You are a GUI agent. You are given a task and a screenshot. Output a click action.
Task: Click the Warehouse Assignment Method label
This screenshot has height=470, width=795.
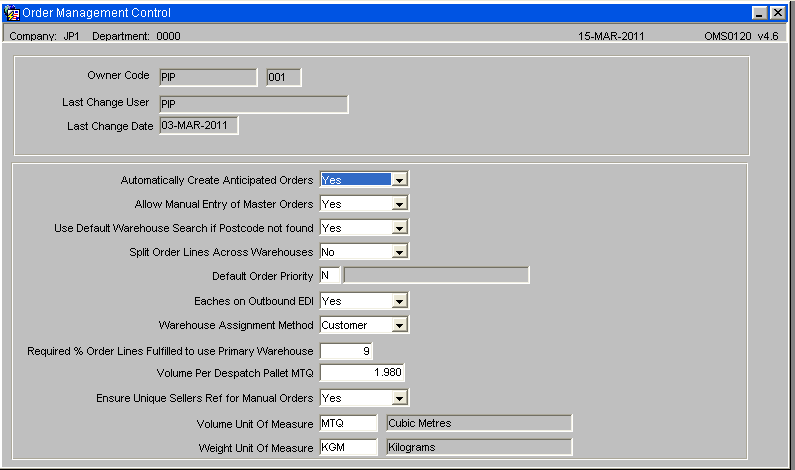pyautogui.click(x=236, y=325)
